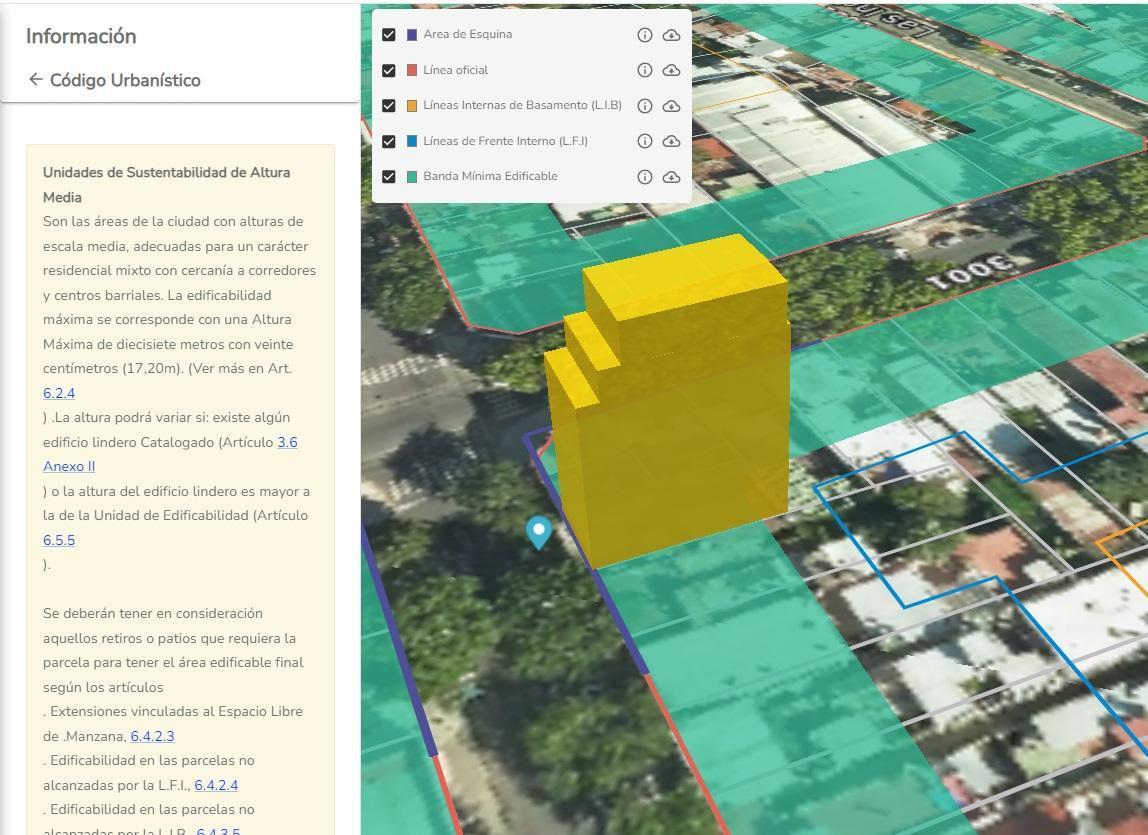1148x835 pixels.
Task: Uncheck the Línea oficial layer
Action: coord(389,70)
